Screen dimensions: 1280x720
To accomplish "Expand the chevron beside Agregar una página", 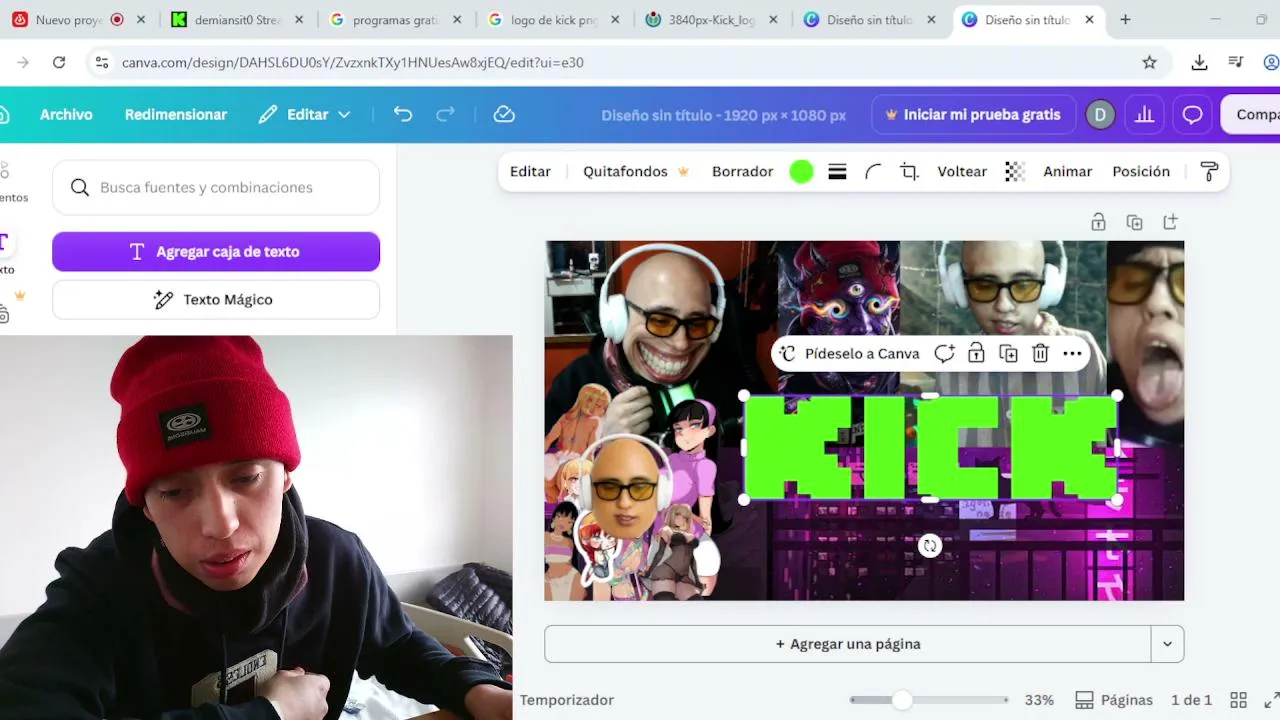I will point(1167,644).
